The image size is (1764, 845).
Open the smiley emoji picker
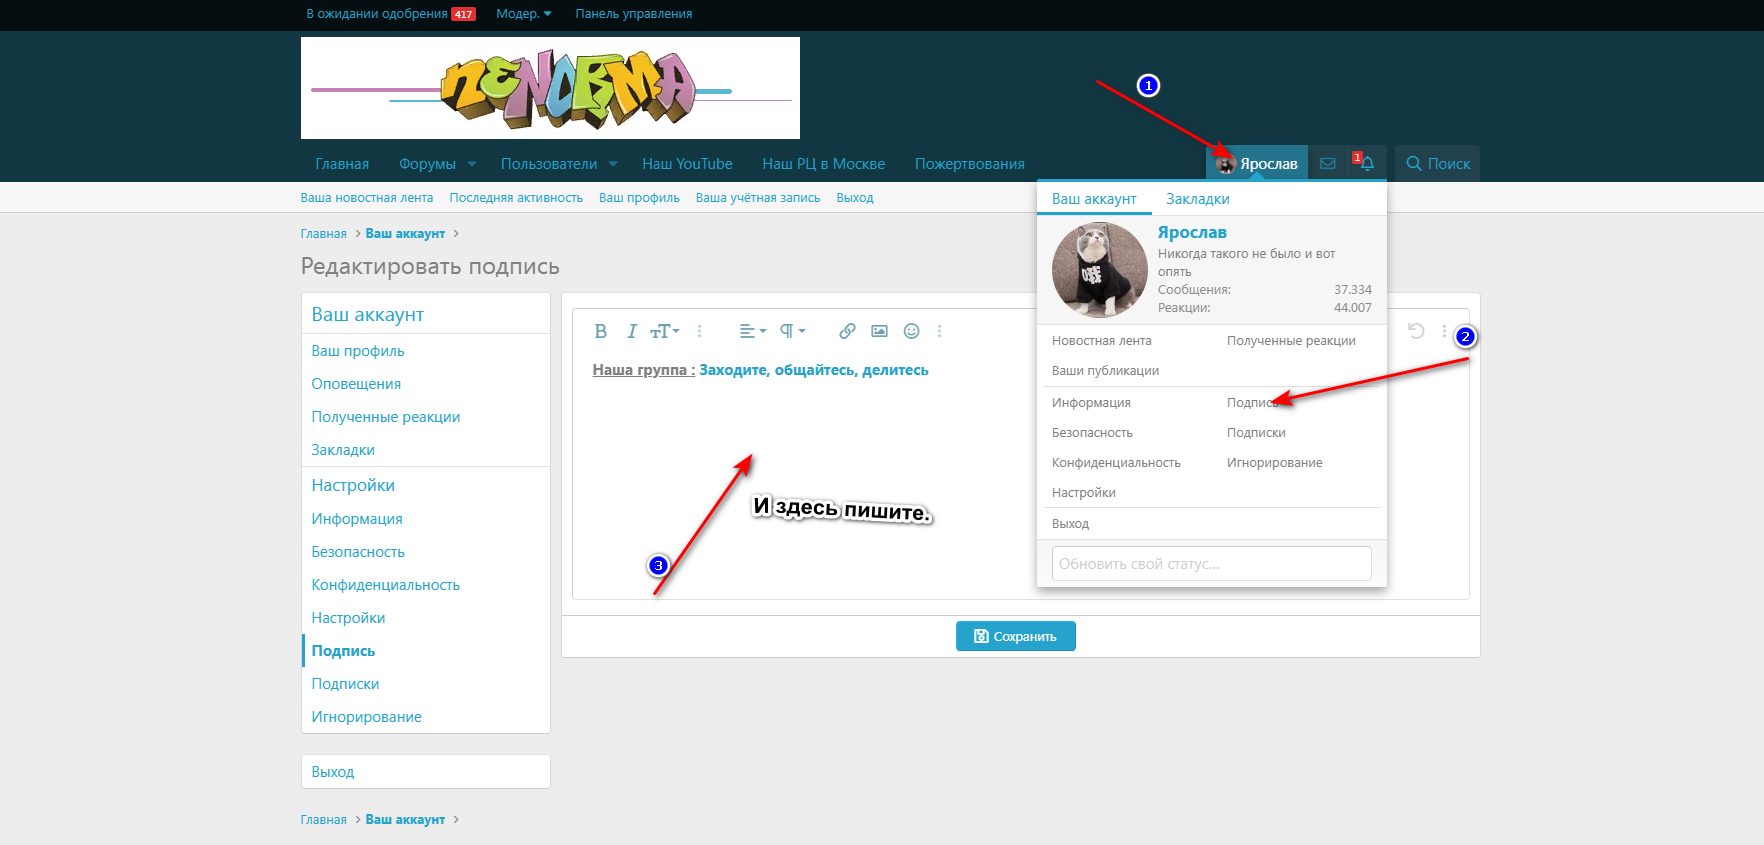(x=911, y=331)
